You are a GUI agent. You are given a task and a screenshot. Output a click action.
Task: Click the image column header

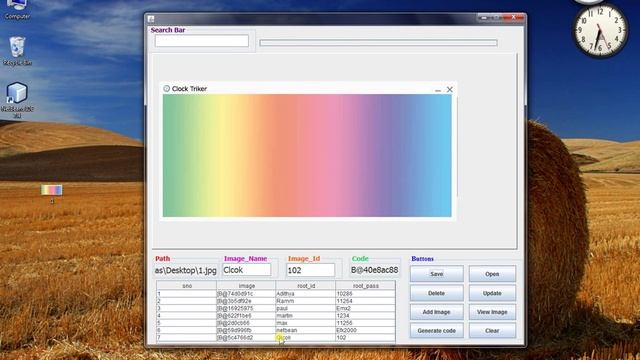246,286
